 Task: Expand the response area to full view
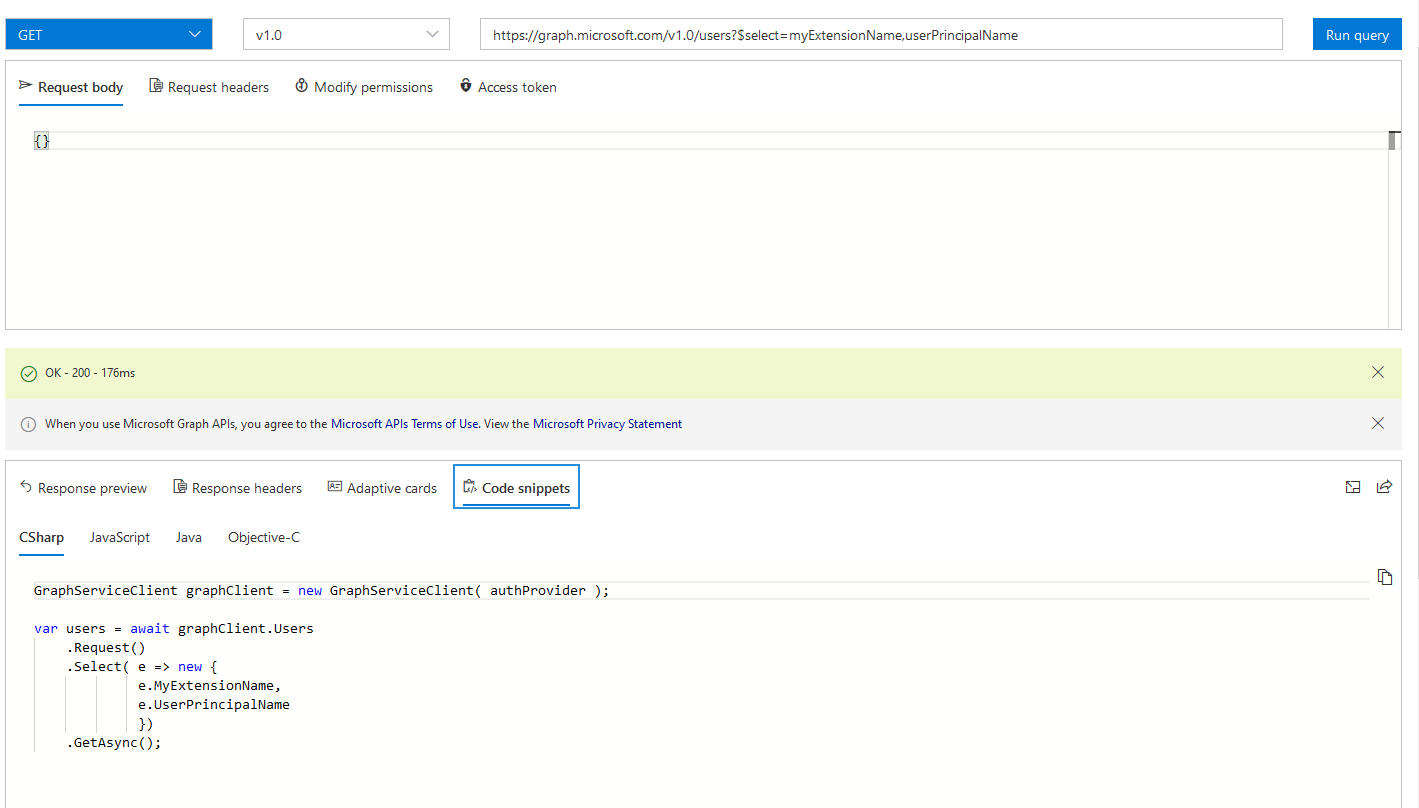tap(1353, 487)
